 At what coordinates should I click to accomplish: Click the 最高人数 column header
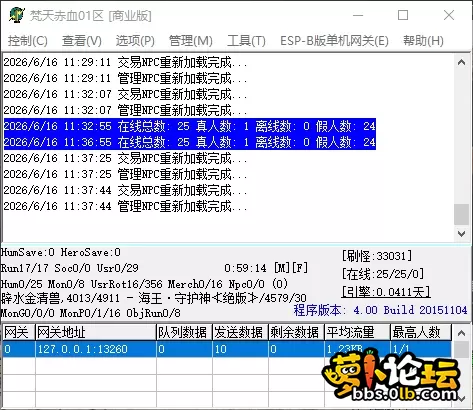pos(421,332)
